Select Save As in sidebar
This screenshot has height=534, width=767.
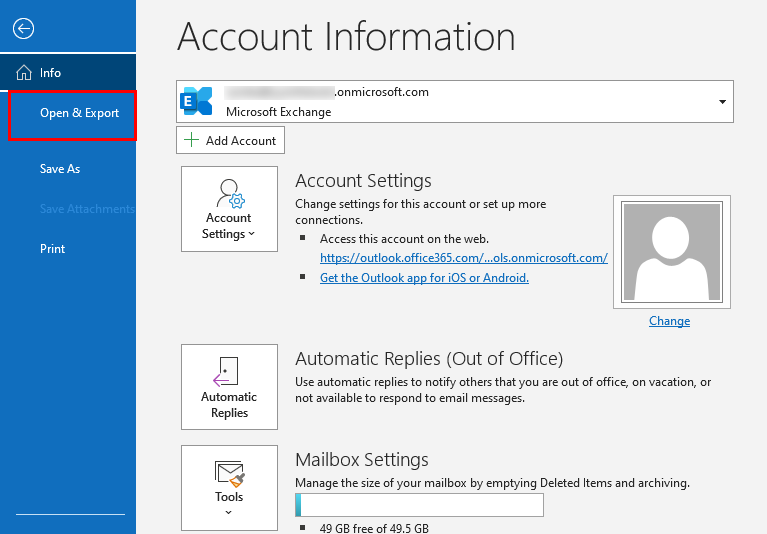click(x=60, y=169)
